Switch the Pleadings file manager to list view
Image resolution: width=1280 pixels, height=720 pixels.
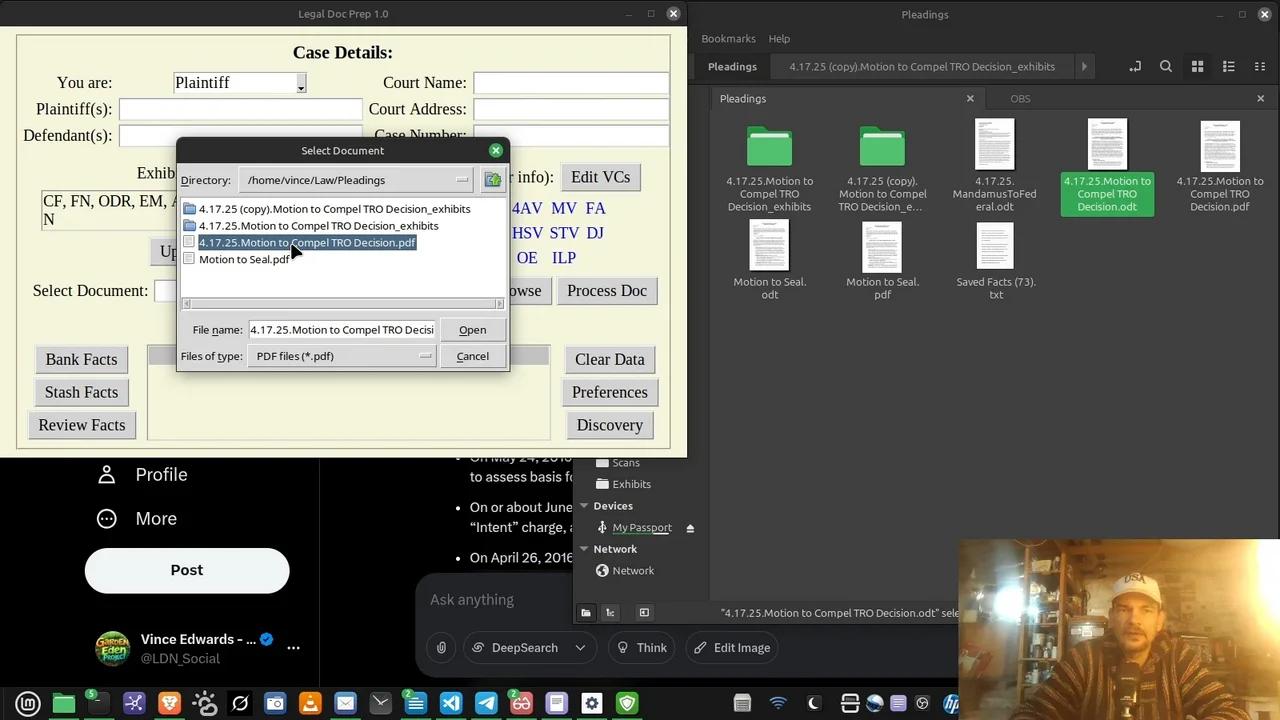pyautogui.click(x=1229, y=66)
